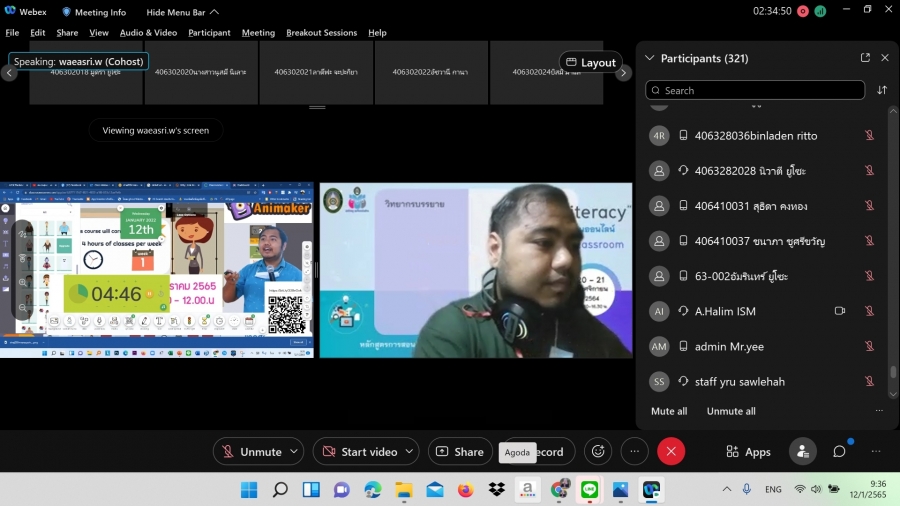
Task: Open the participants panel icon
Action: click(x=802, y=451)
